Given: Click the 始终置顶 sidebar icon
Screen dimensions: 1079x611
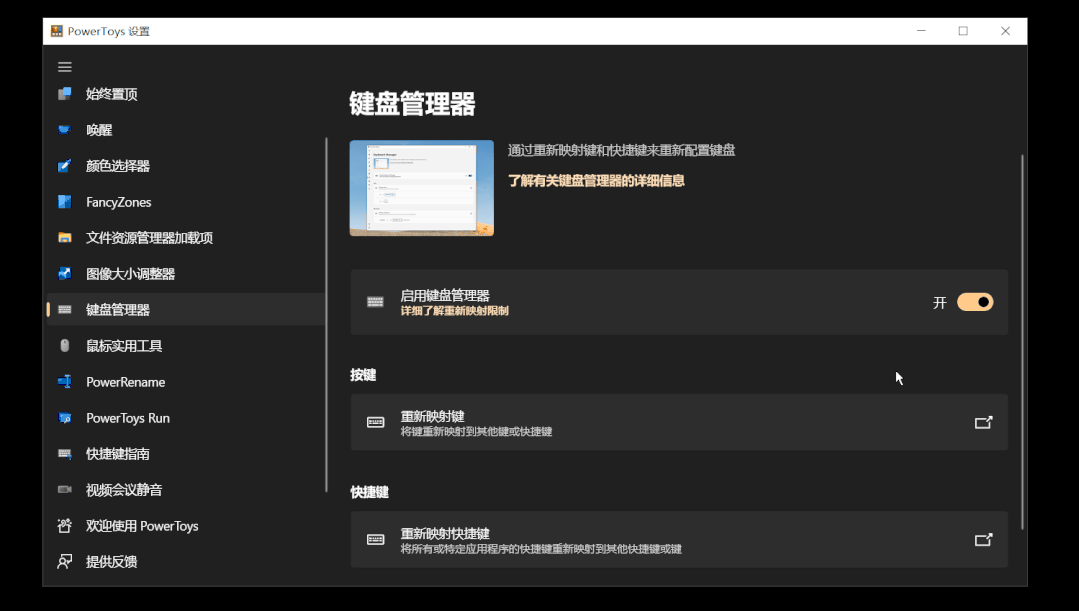Looking at the screenshot, I should (65, 94).
